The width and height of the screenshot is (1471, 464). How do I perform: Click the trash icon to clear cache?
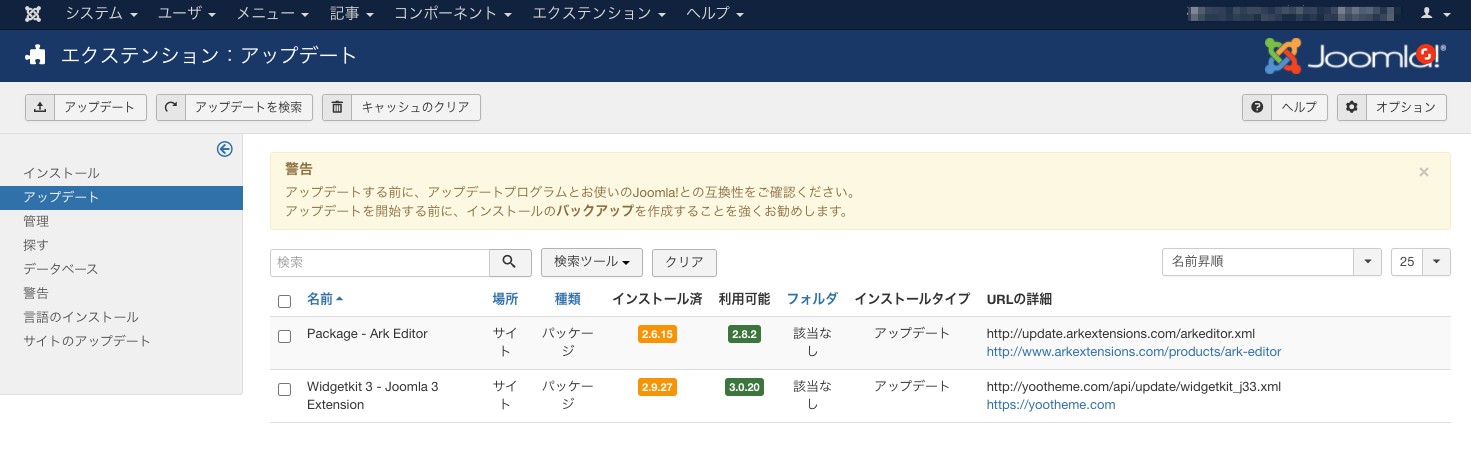pos(337,108)
